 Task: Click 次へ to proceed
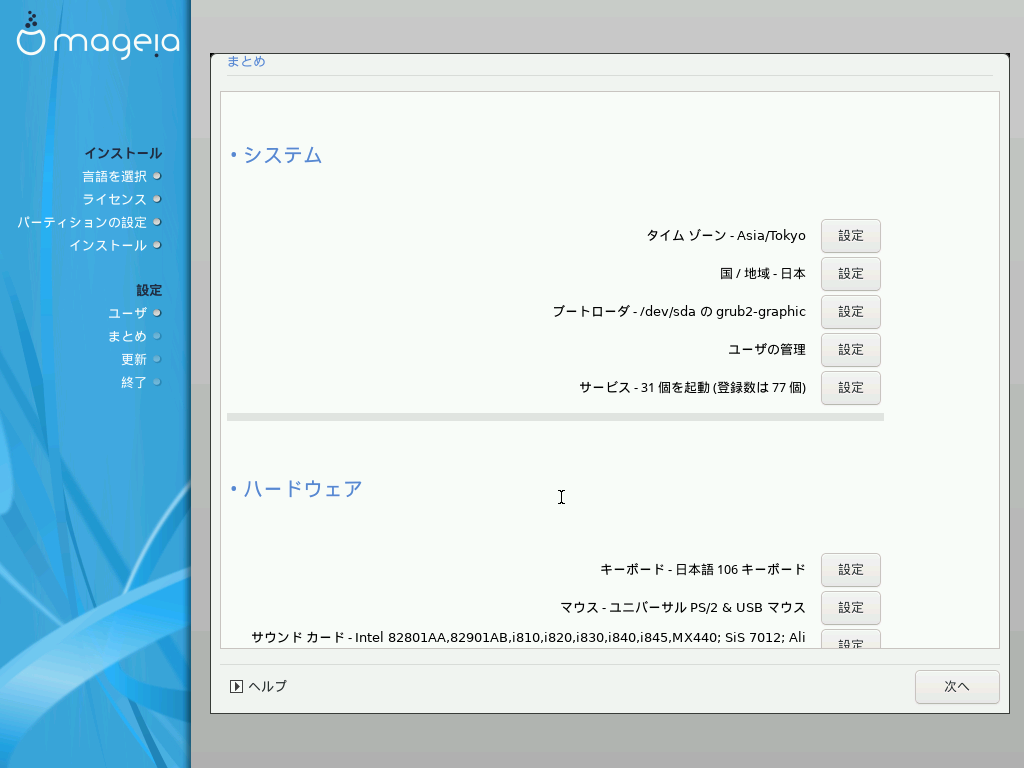[957, 686]
